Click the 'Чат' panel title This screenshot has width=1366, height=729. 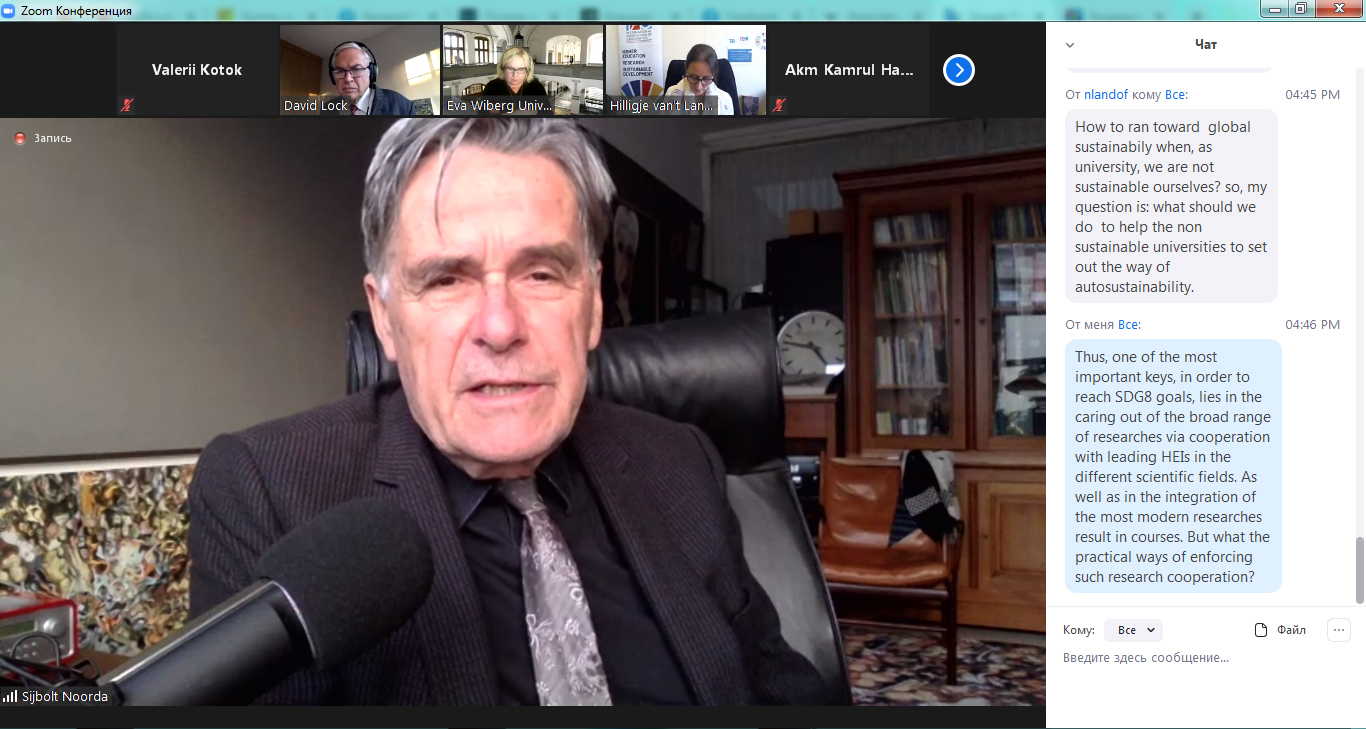pyautogui.click(x=1206, y=45)
